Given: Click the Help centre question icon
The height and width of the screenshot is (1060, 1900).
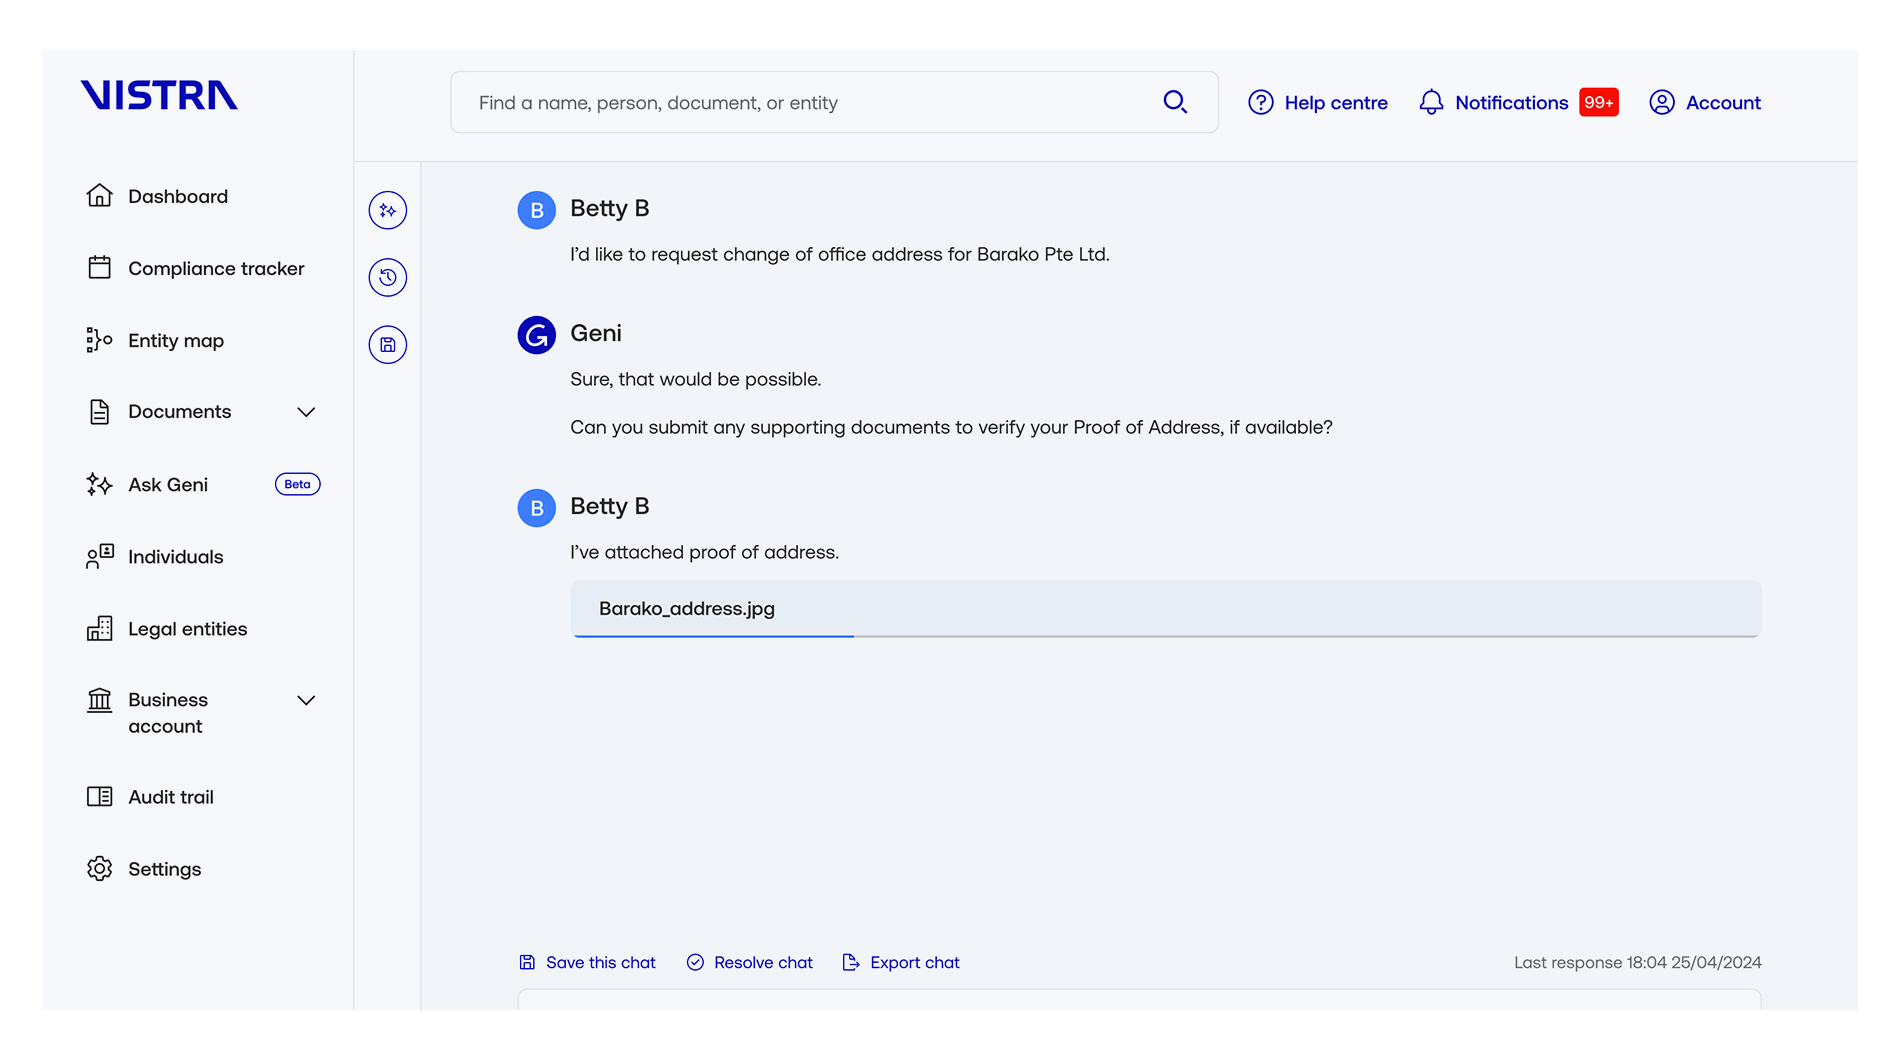Looking at the screenshot, I should click(x=1261, y=102).
